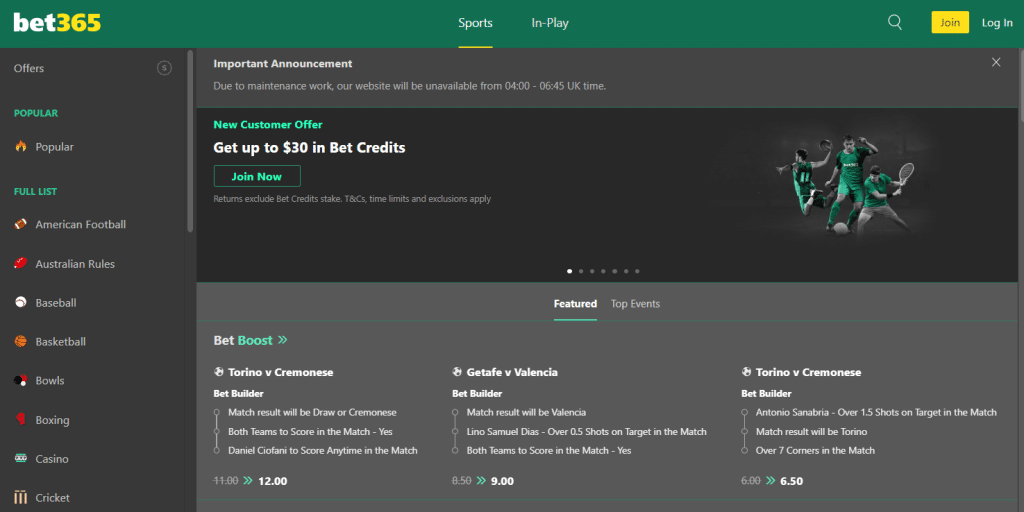Click the Baseball icon in sidebar
Image resolution: width=1024 pixels, height=512 pixels.
[21, 303]
